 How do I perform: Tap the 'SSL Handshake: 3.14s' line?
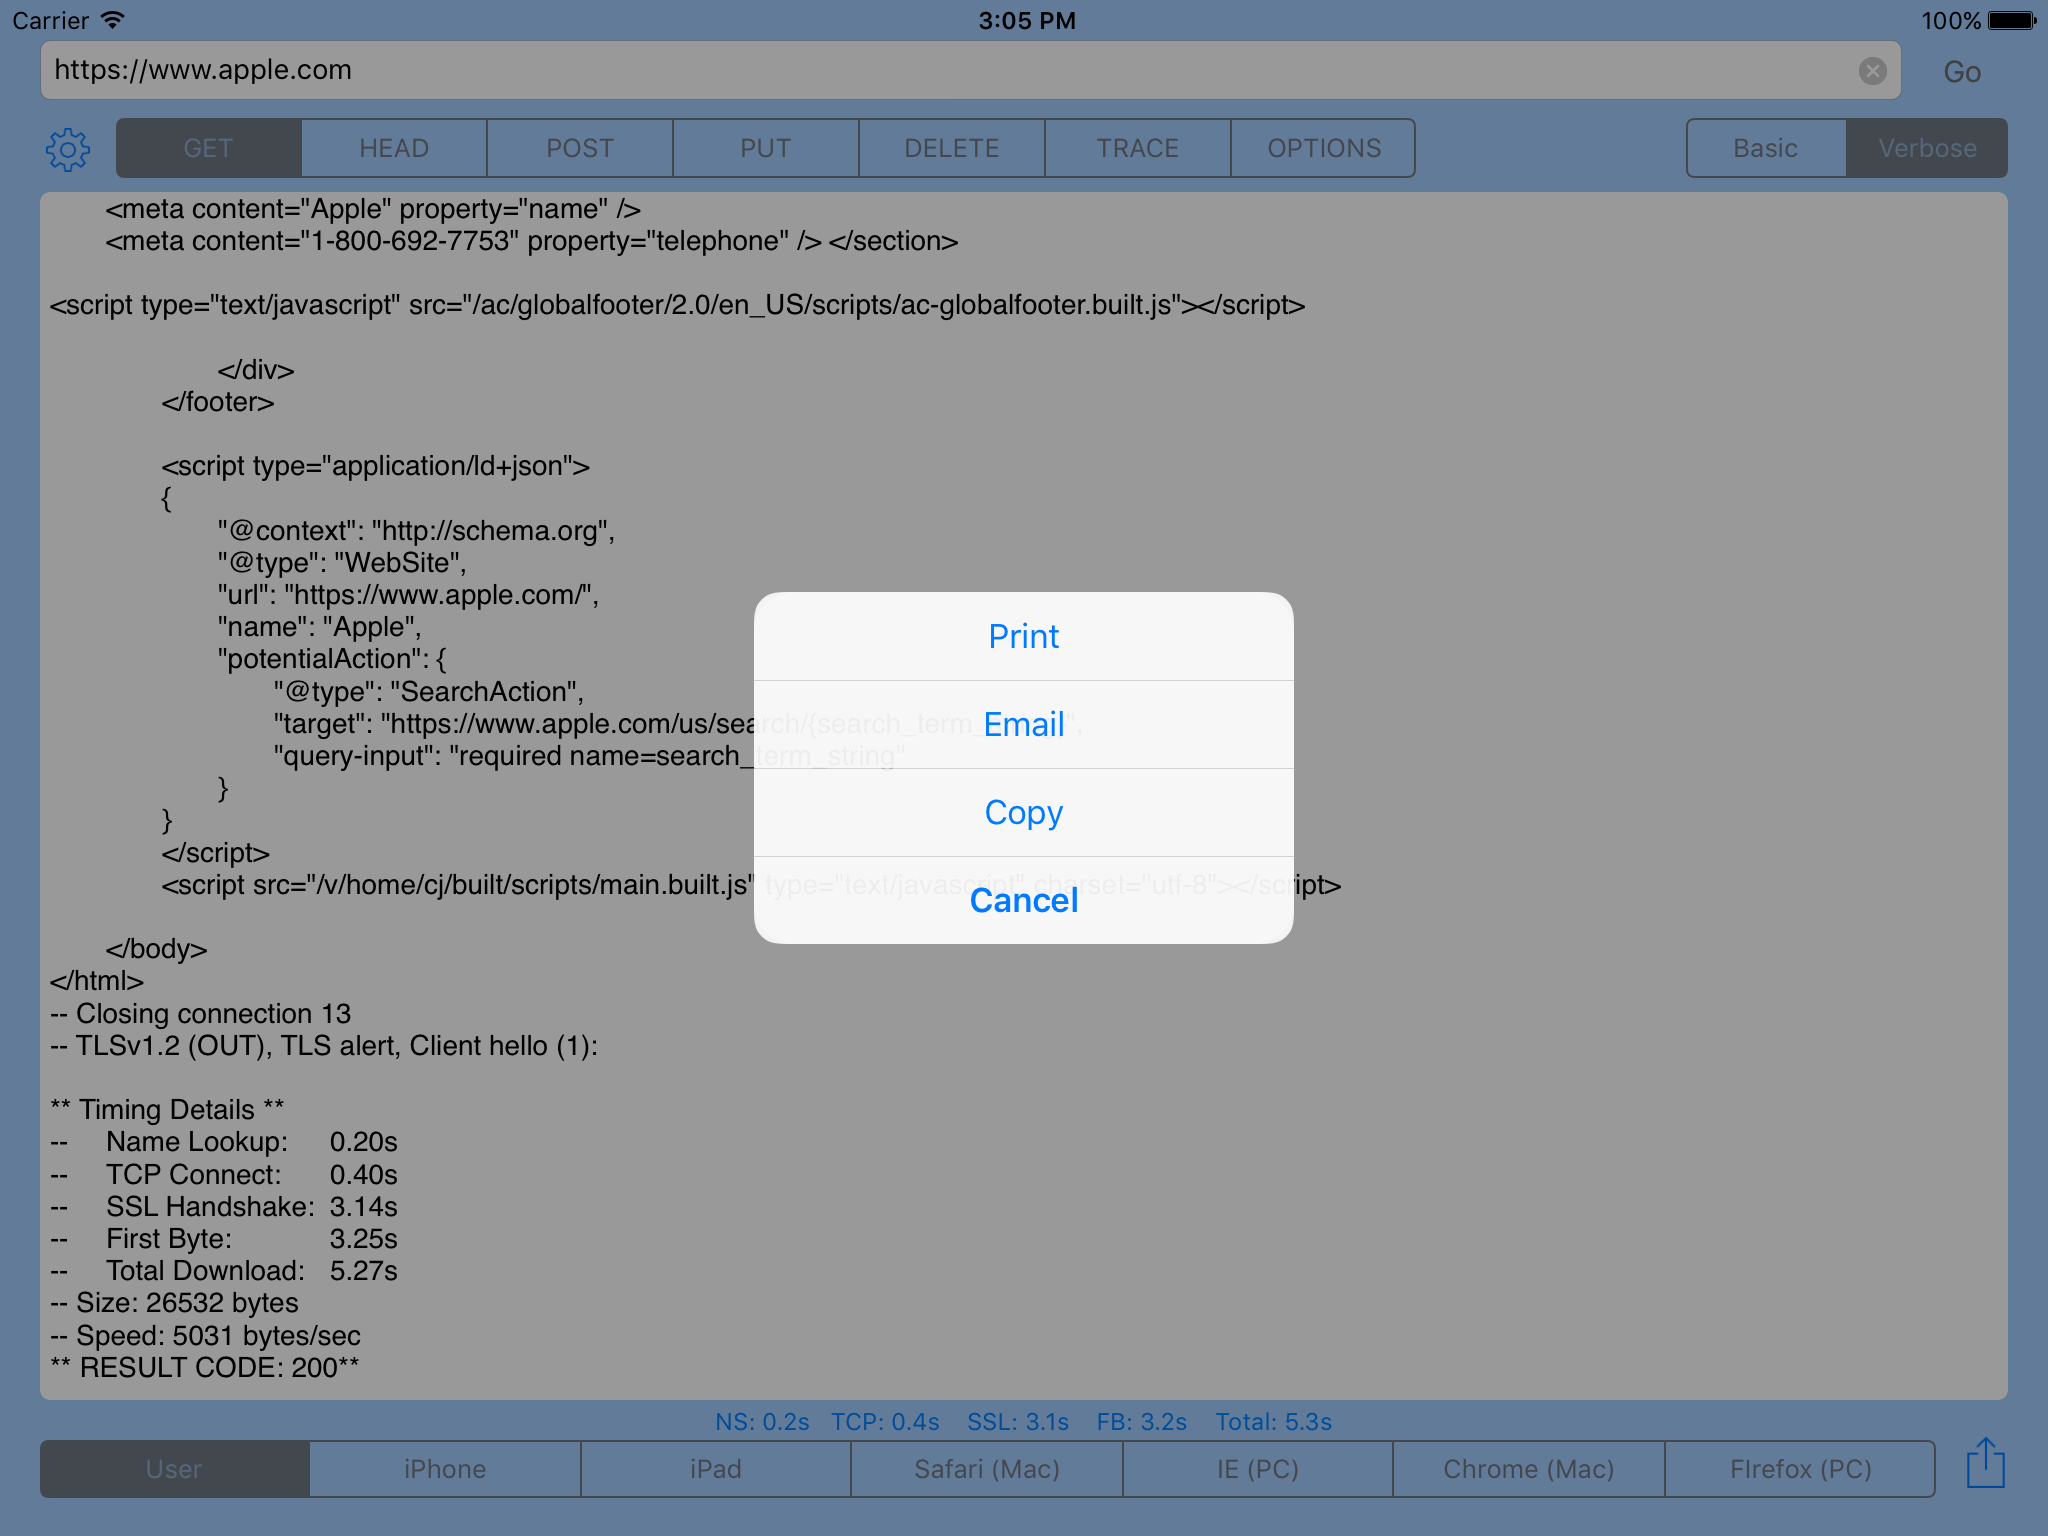pos(224,1207)
